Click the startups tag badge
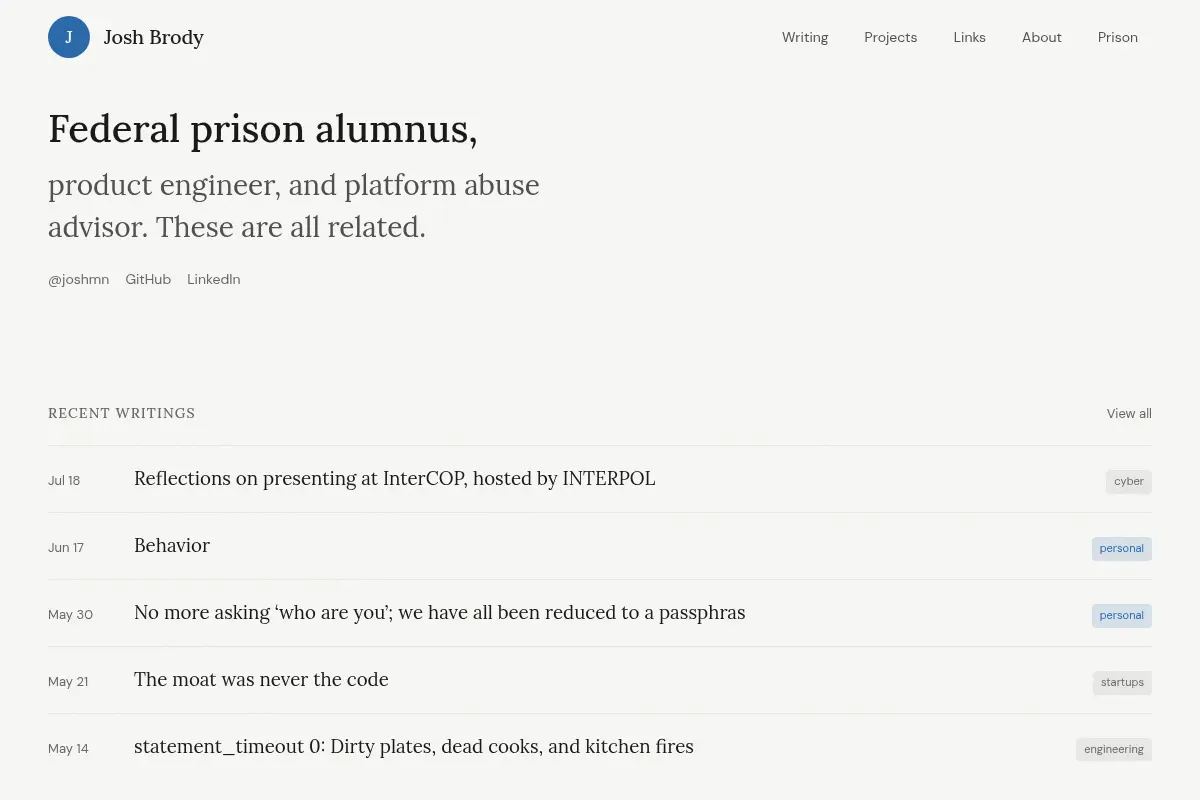 [x=1122, y=683]
